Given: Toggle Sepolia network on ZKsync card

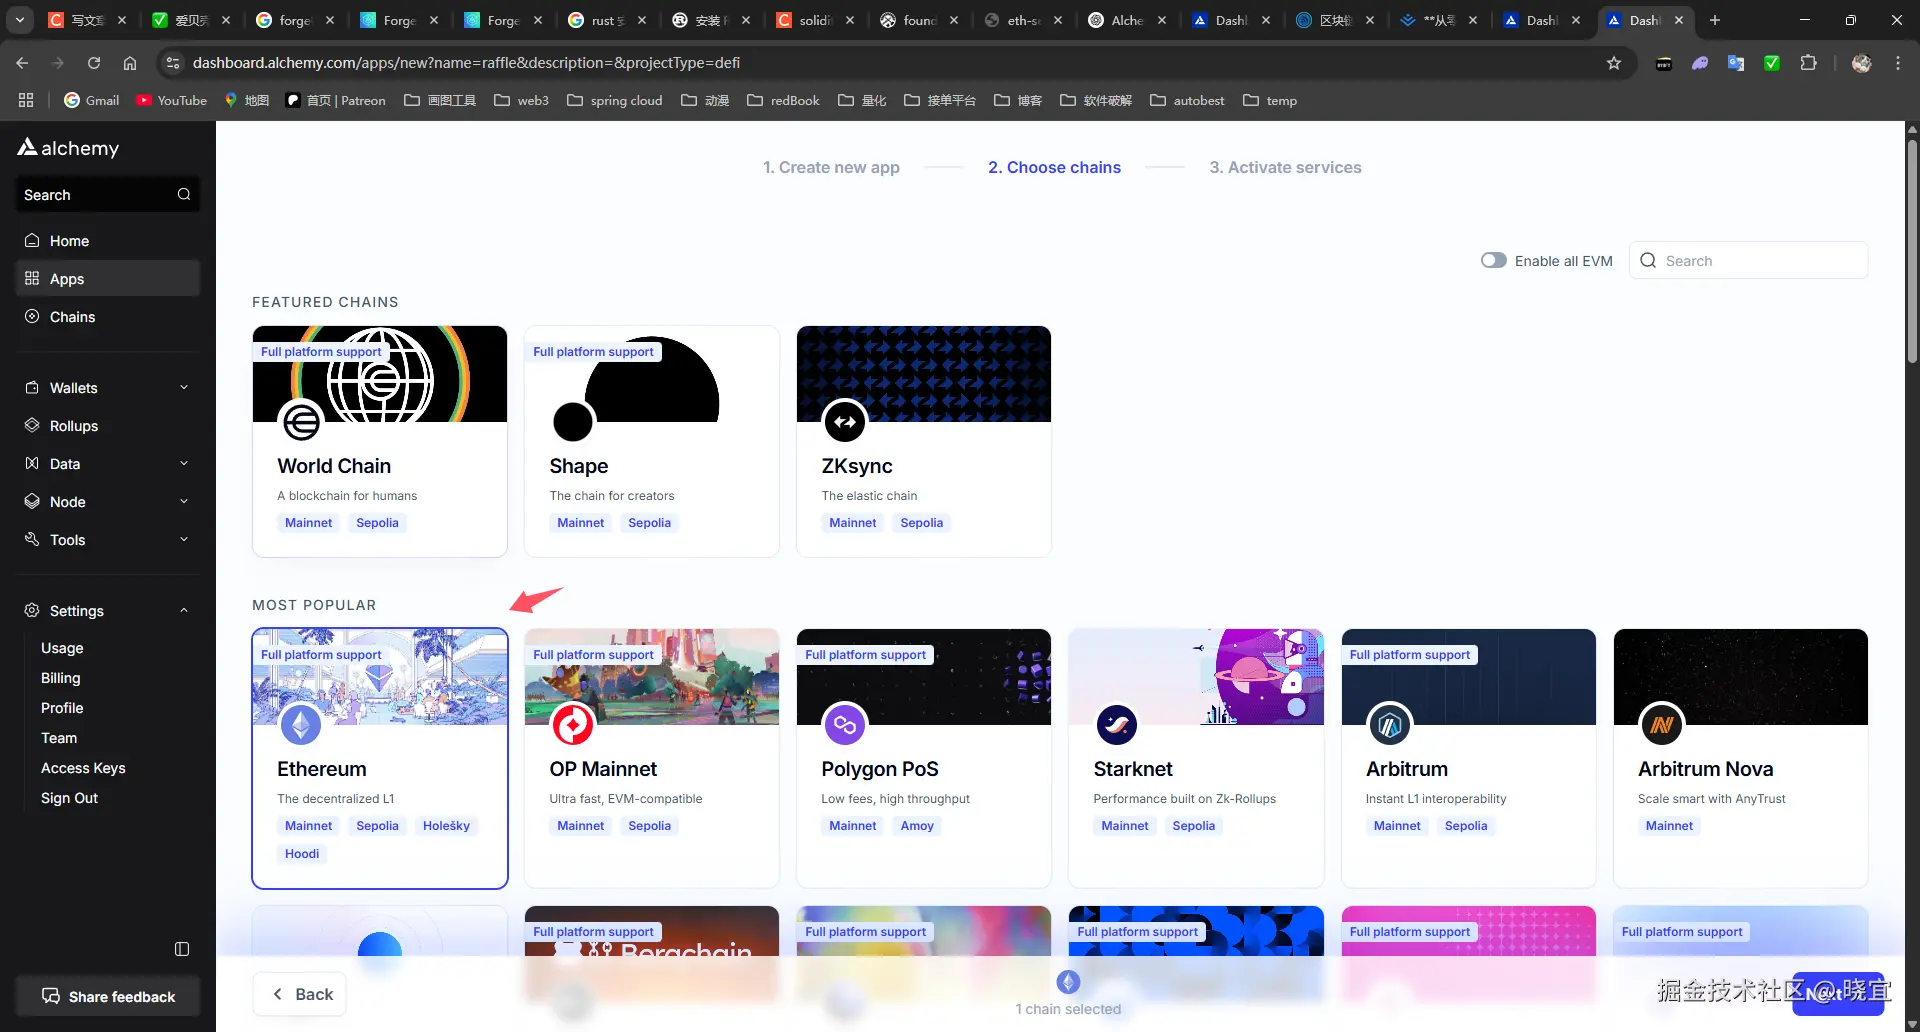Looking at the screenshot, I should pos(921,523).
